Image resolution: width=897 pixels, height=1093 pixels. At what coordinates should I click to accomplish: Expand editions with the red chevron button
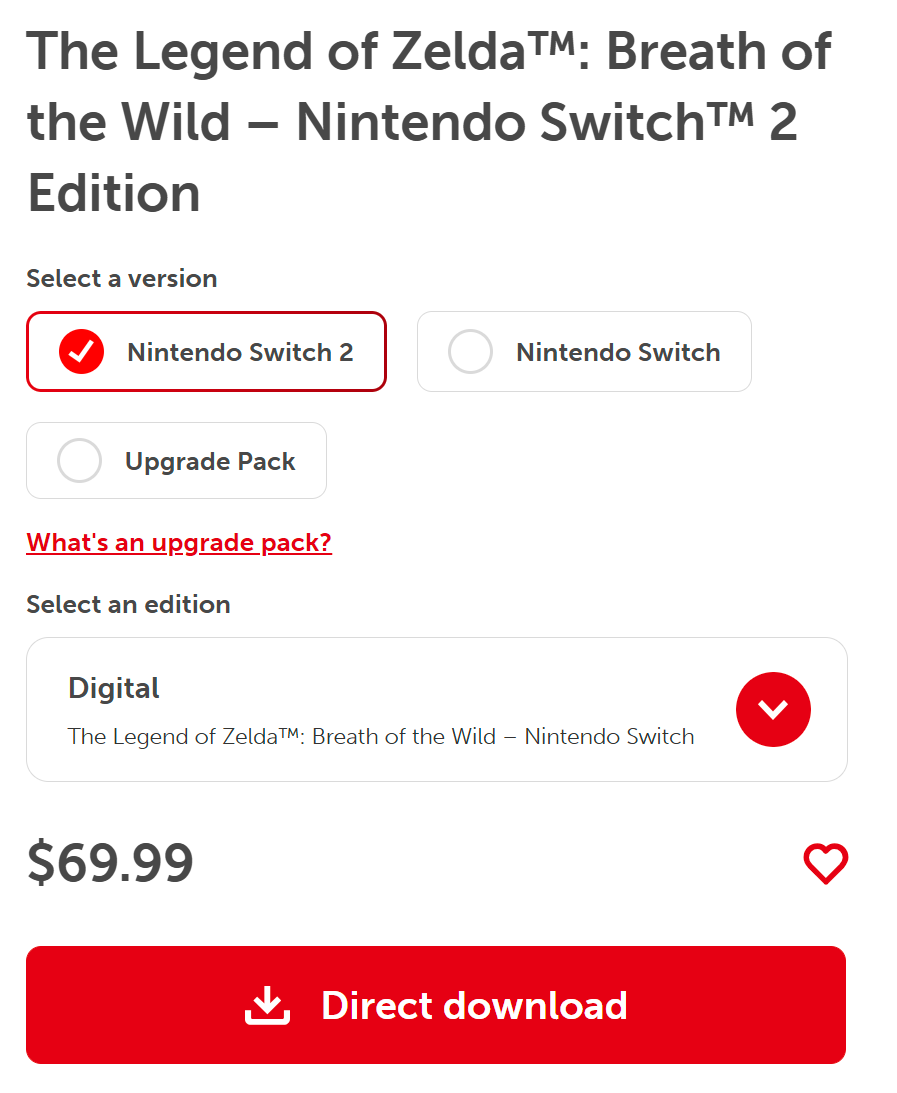click(773, 709)
